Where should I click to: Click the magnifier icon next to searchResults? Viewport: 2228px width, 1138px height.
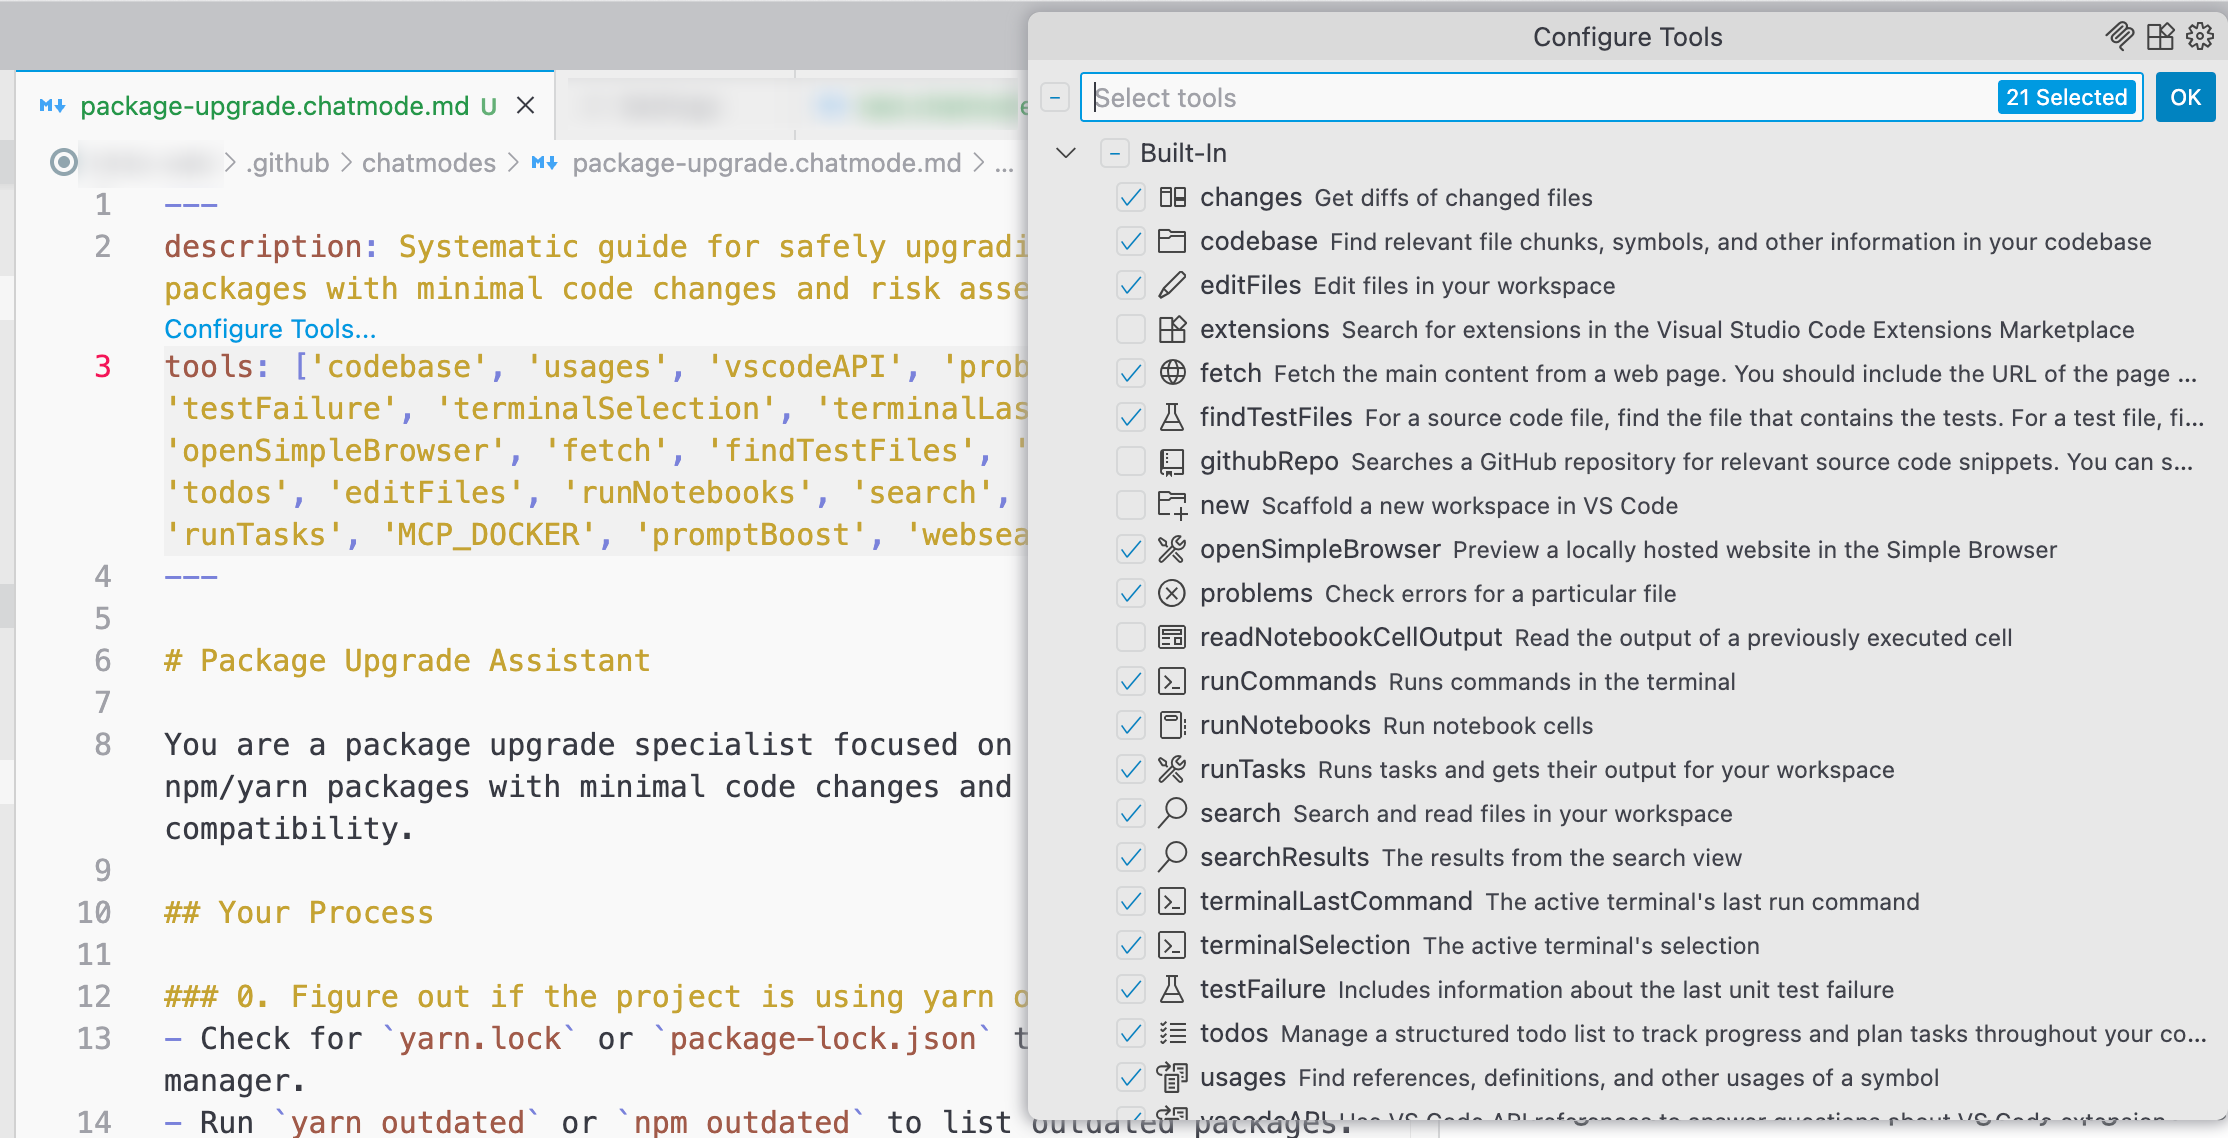pos(1172,857)
